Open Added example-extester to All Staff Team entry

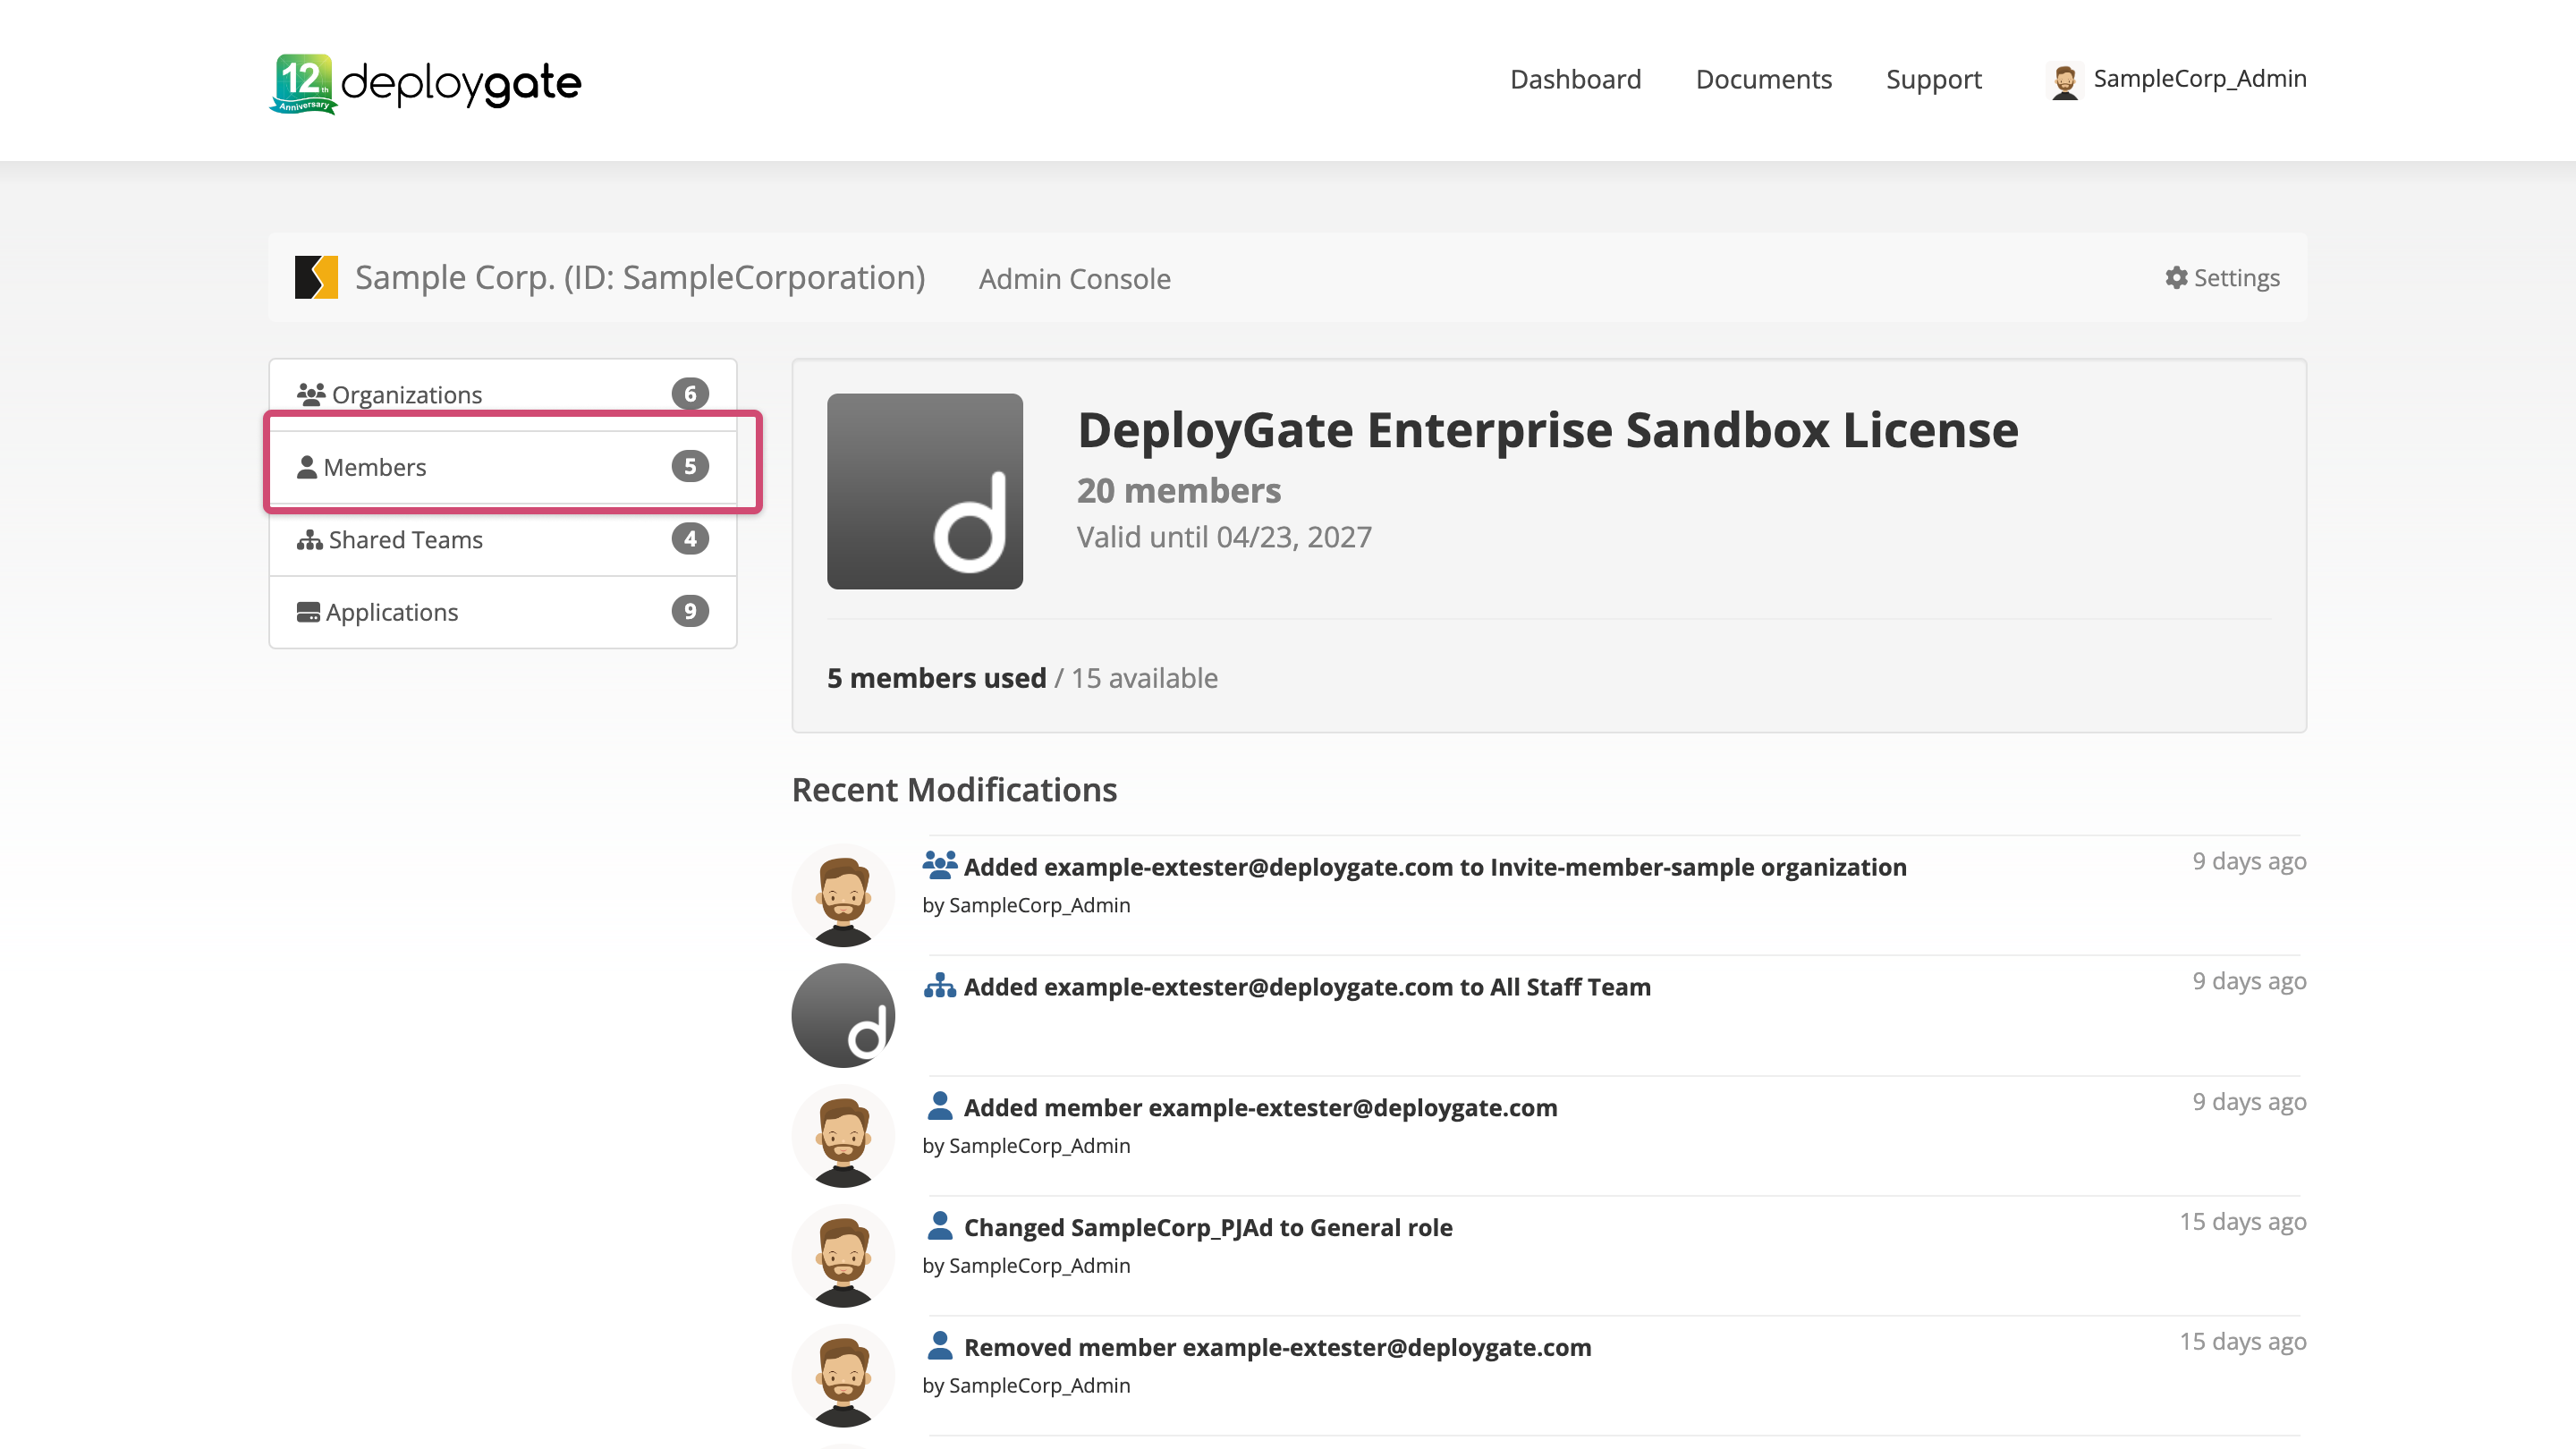coord(1307,987)
